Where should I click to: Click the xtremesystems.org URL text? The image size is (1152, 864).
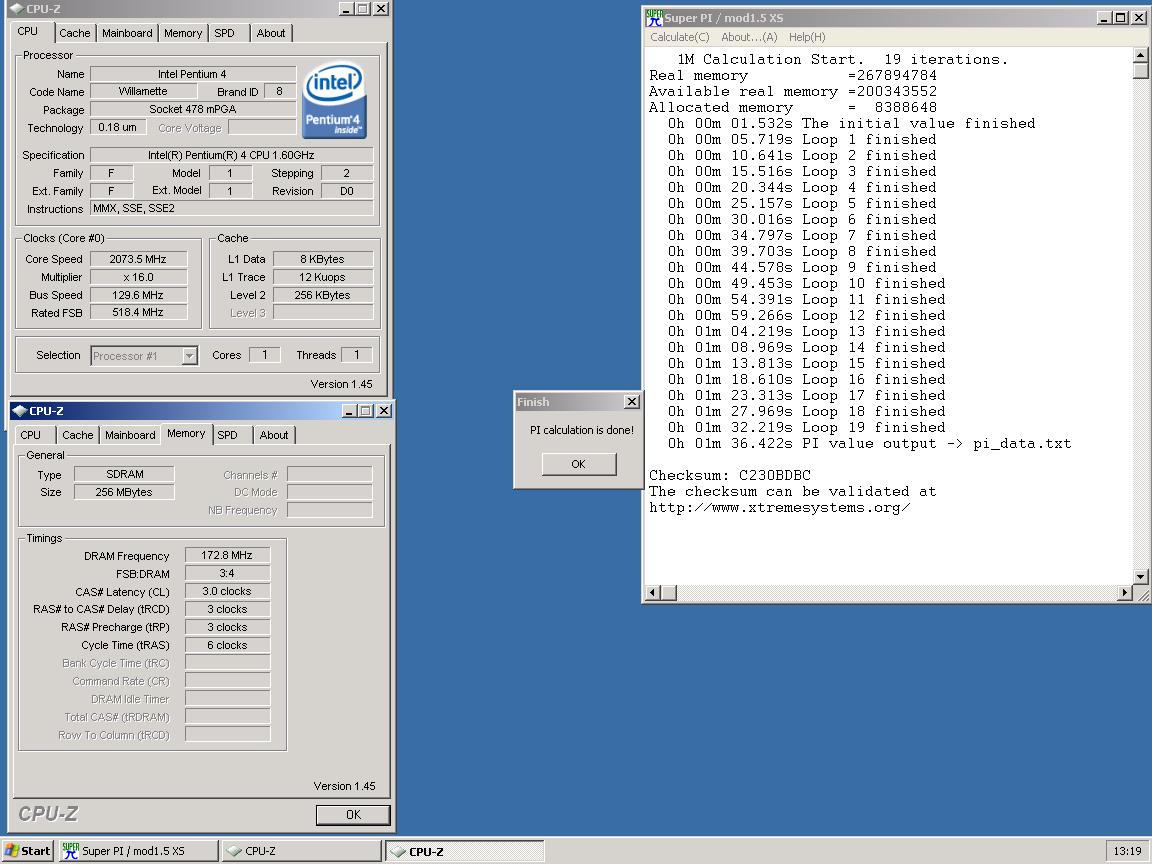780,508
